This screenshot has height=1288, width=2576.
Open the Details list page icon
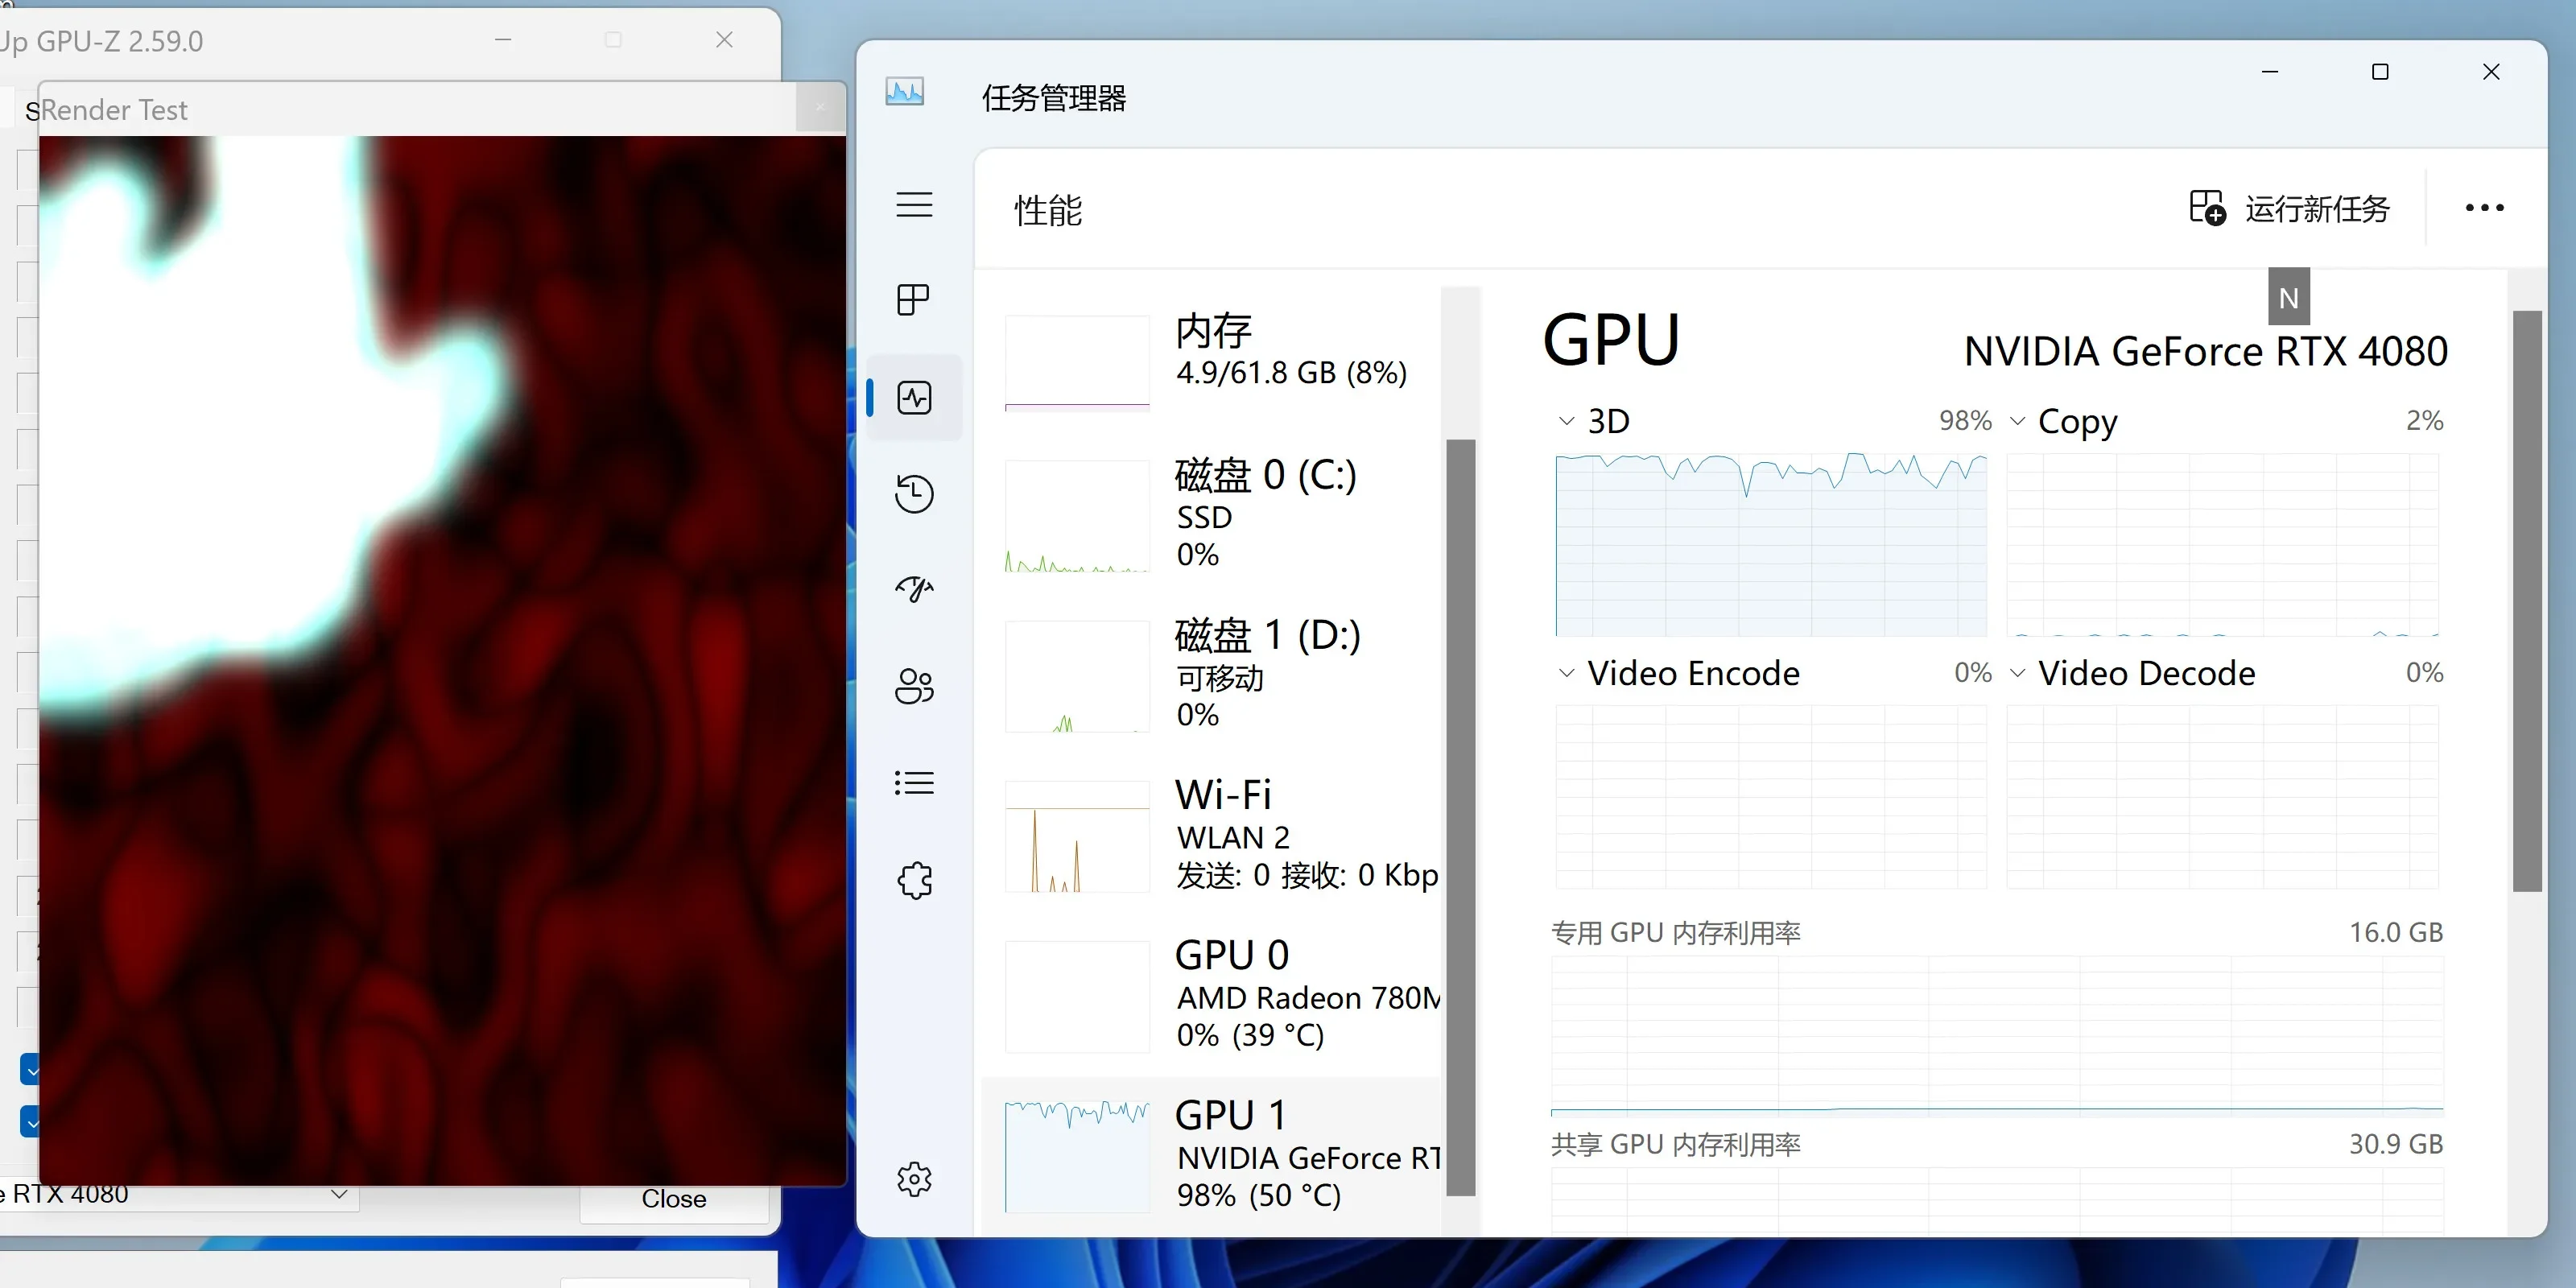pyautogui.click(x=914, y=782)
